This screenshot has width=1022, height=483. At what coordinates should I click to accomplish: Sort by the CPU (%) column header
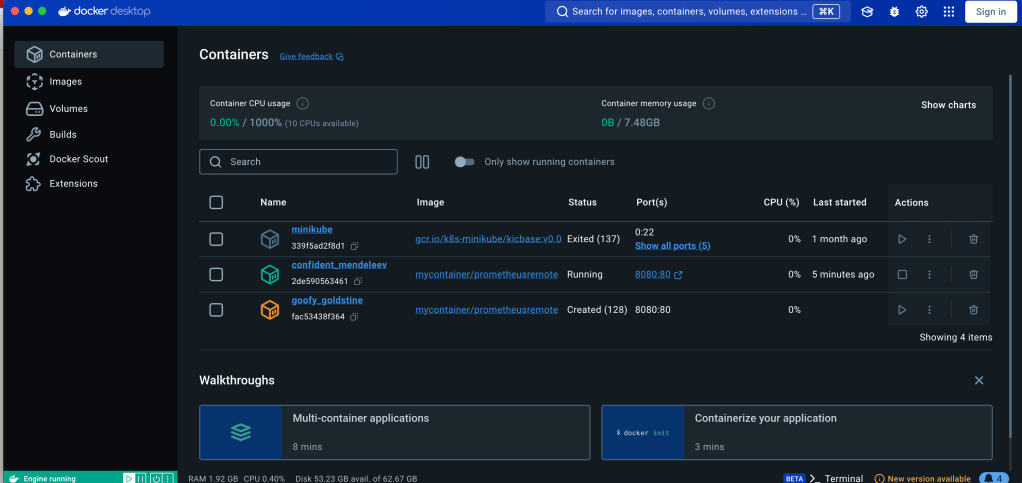[781, 203]
